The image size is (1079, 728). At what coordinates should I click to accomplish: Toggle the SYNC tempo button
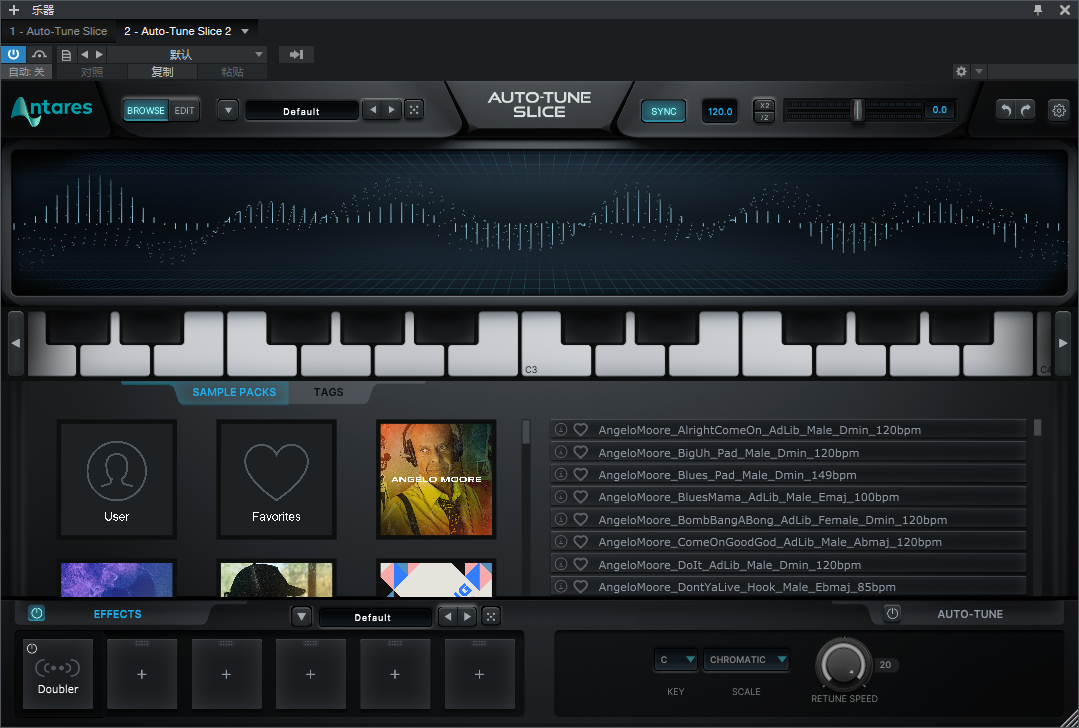(663, 111)
